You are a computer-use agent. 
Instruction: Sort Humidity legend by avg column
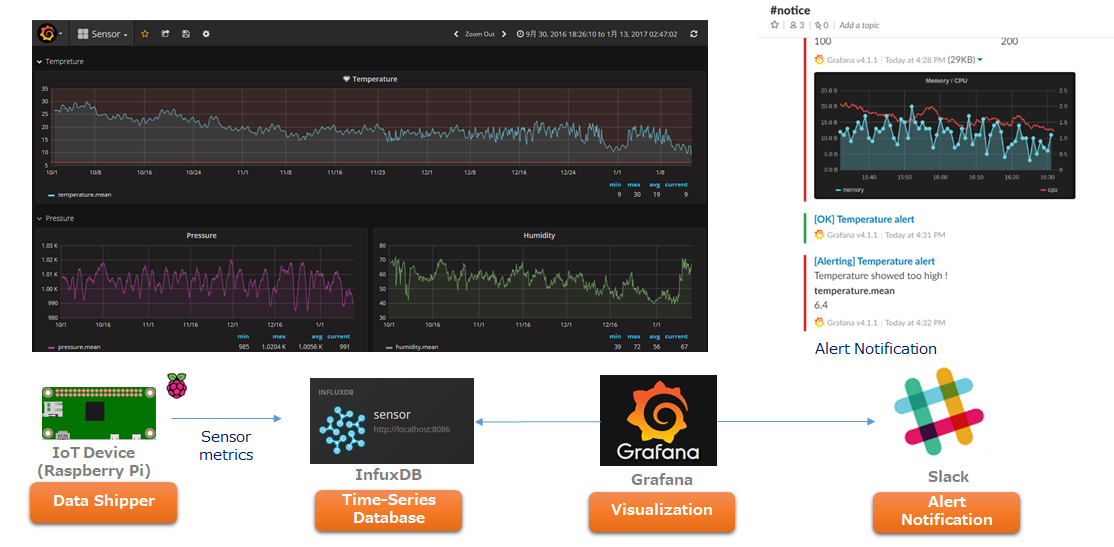click(x=654, y=336)
